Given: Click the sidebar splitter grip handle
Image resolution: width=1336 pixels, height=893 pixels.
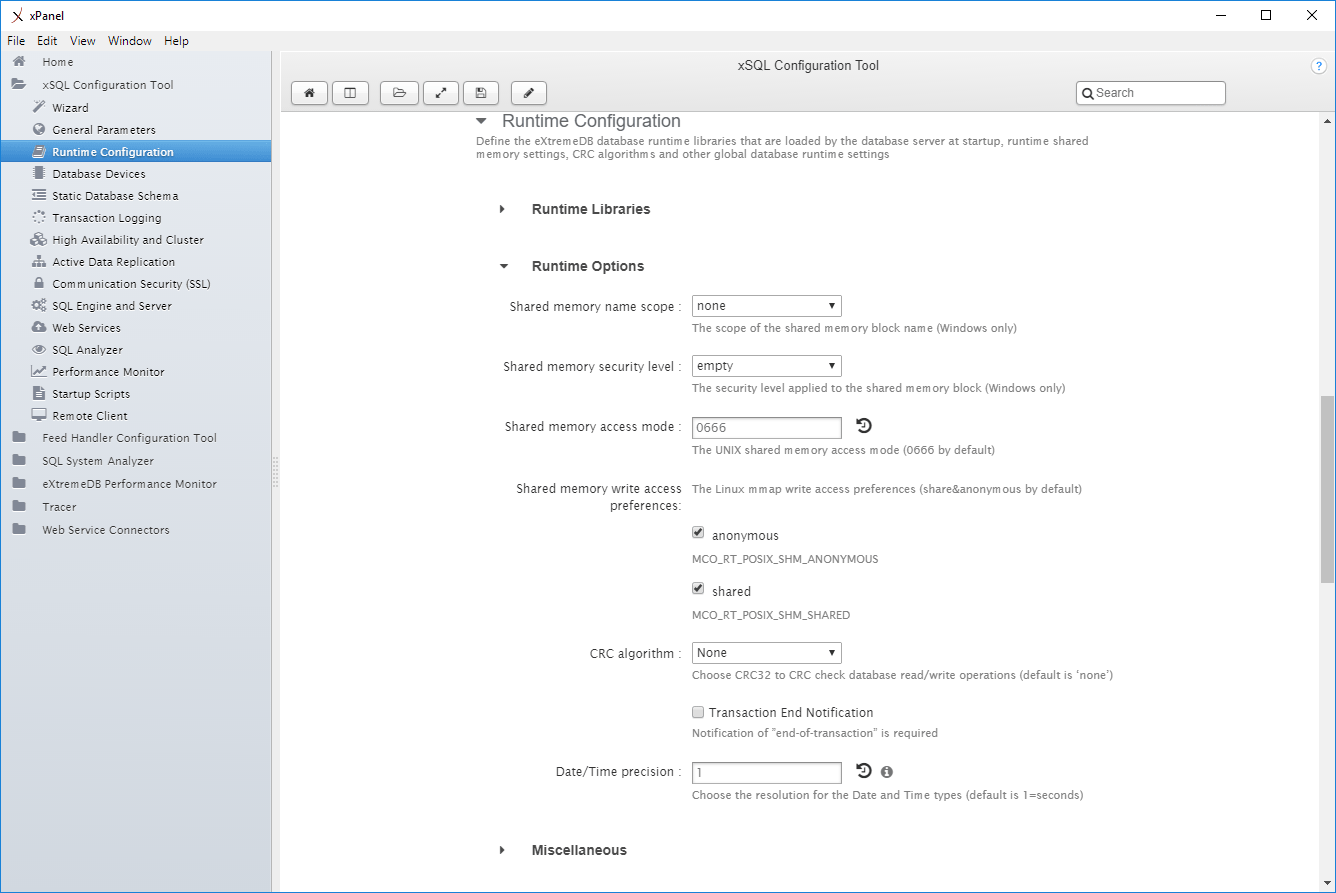Looking at the screenshot, I should coord(276,472).
